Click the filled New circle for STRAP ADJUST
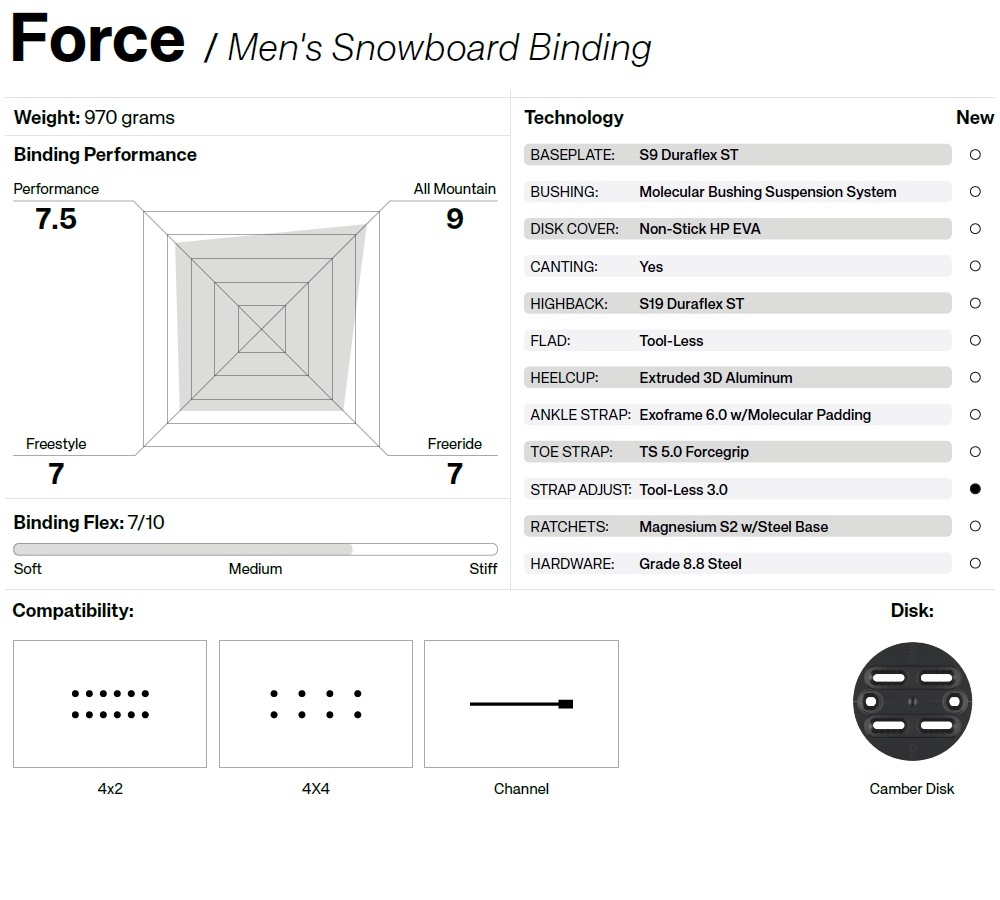This screenshot has height=900, width=1000. point(975,489)
